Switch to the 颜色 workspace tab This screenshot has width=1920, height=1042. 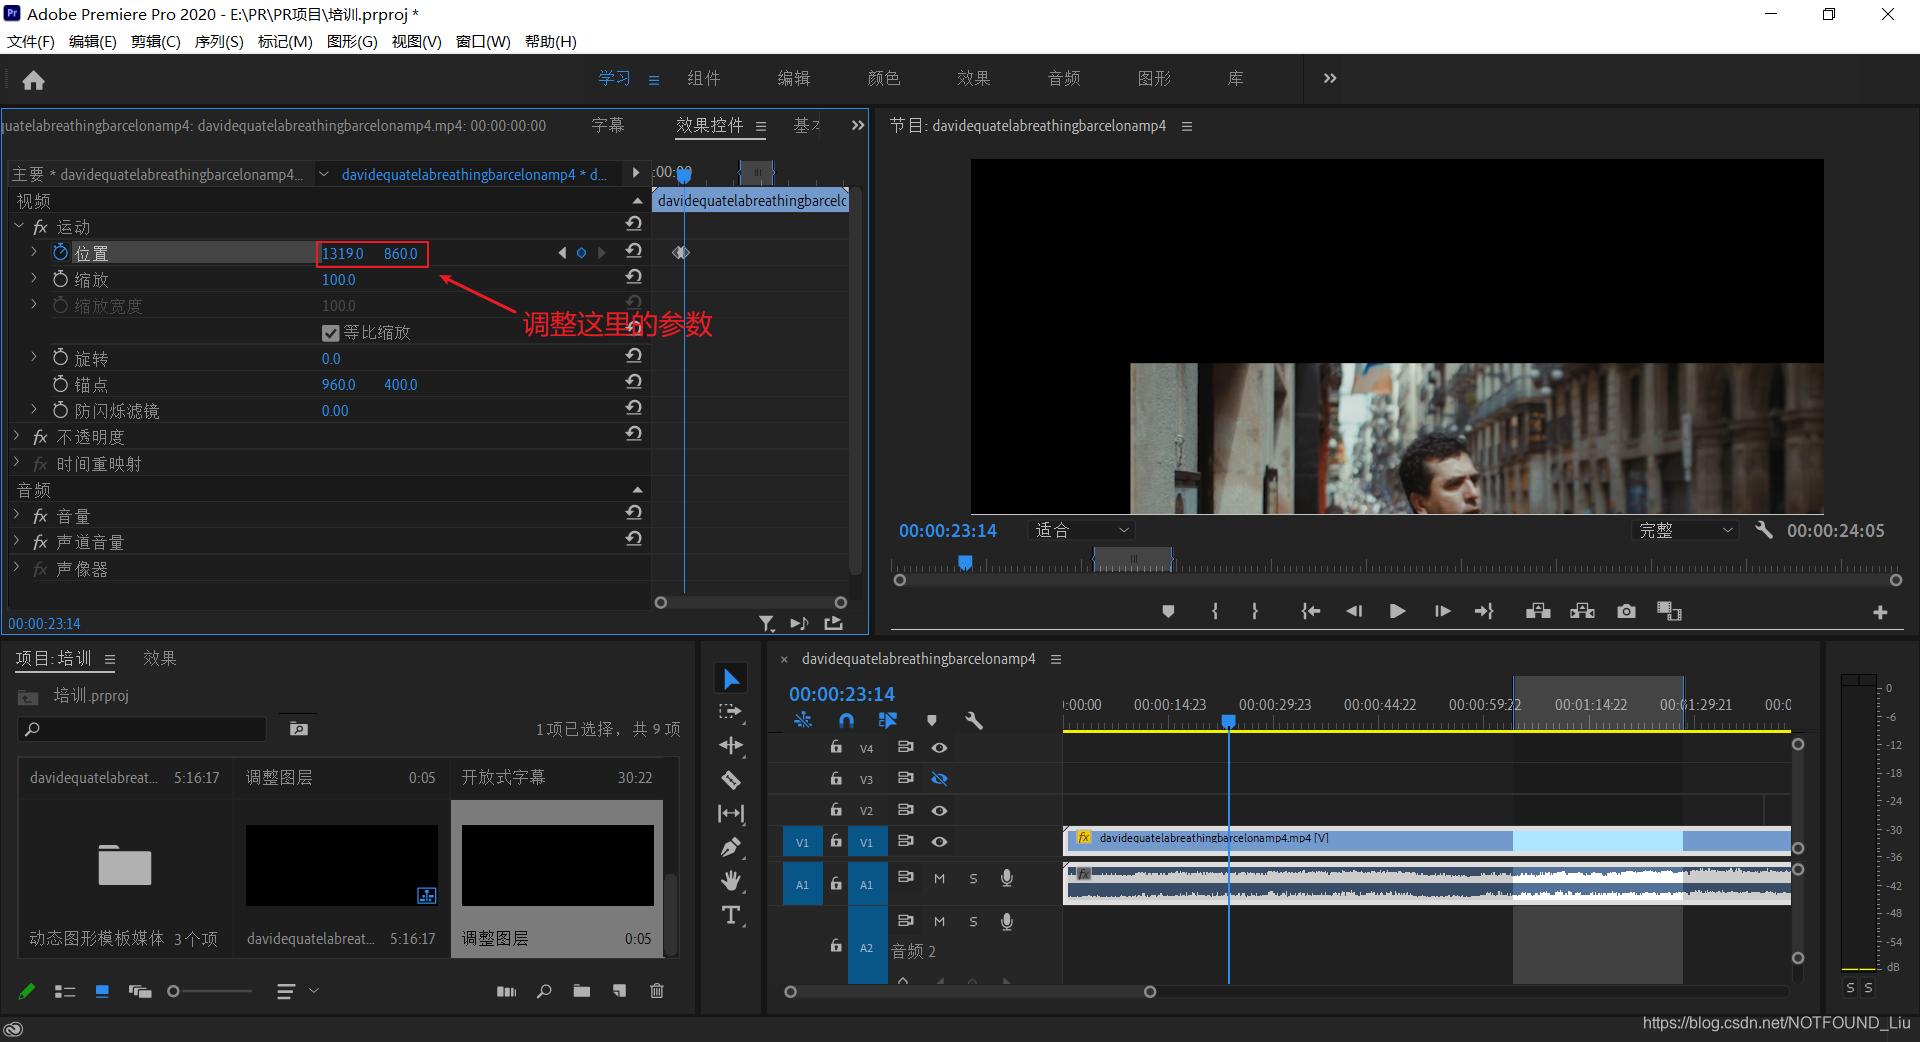884,78
